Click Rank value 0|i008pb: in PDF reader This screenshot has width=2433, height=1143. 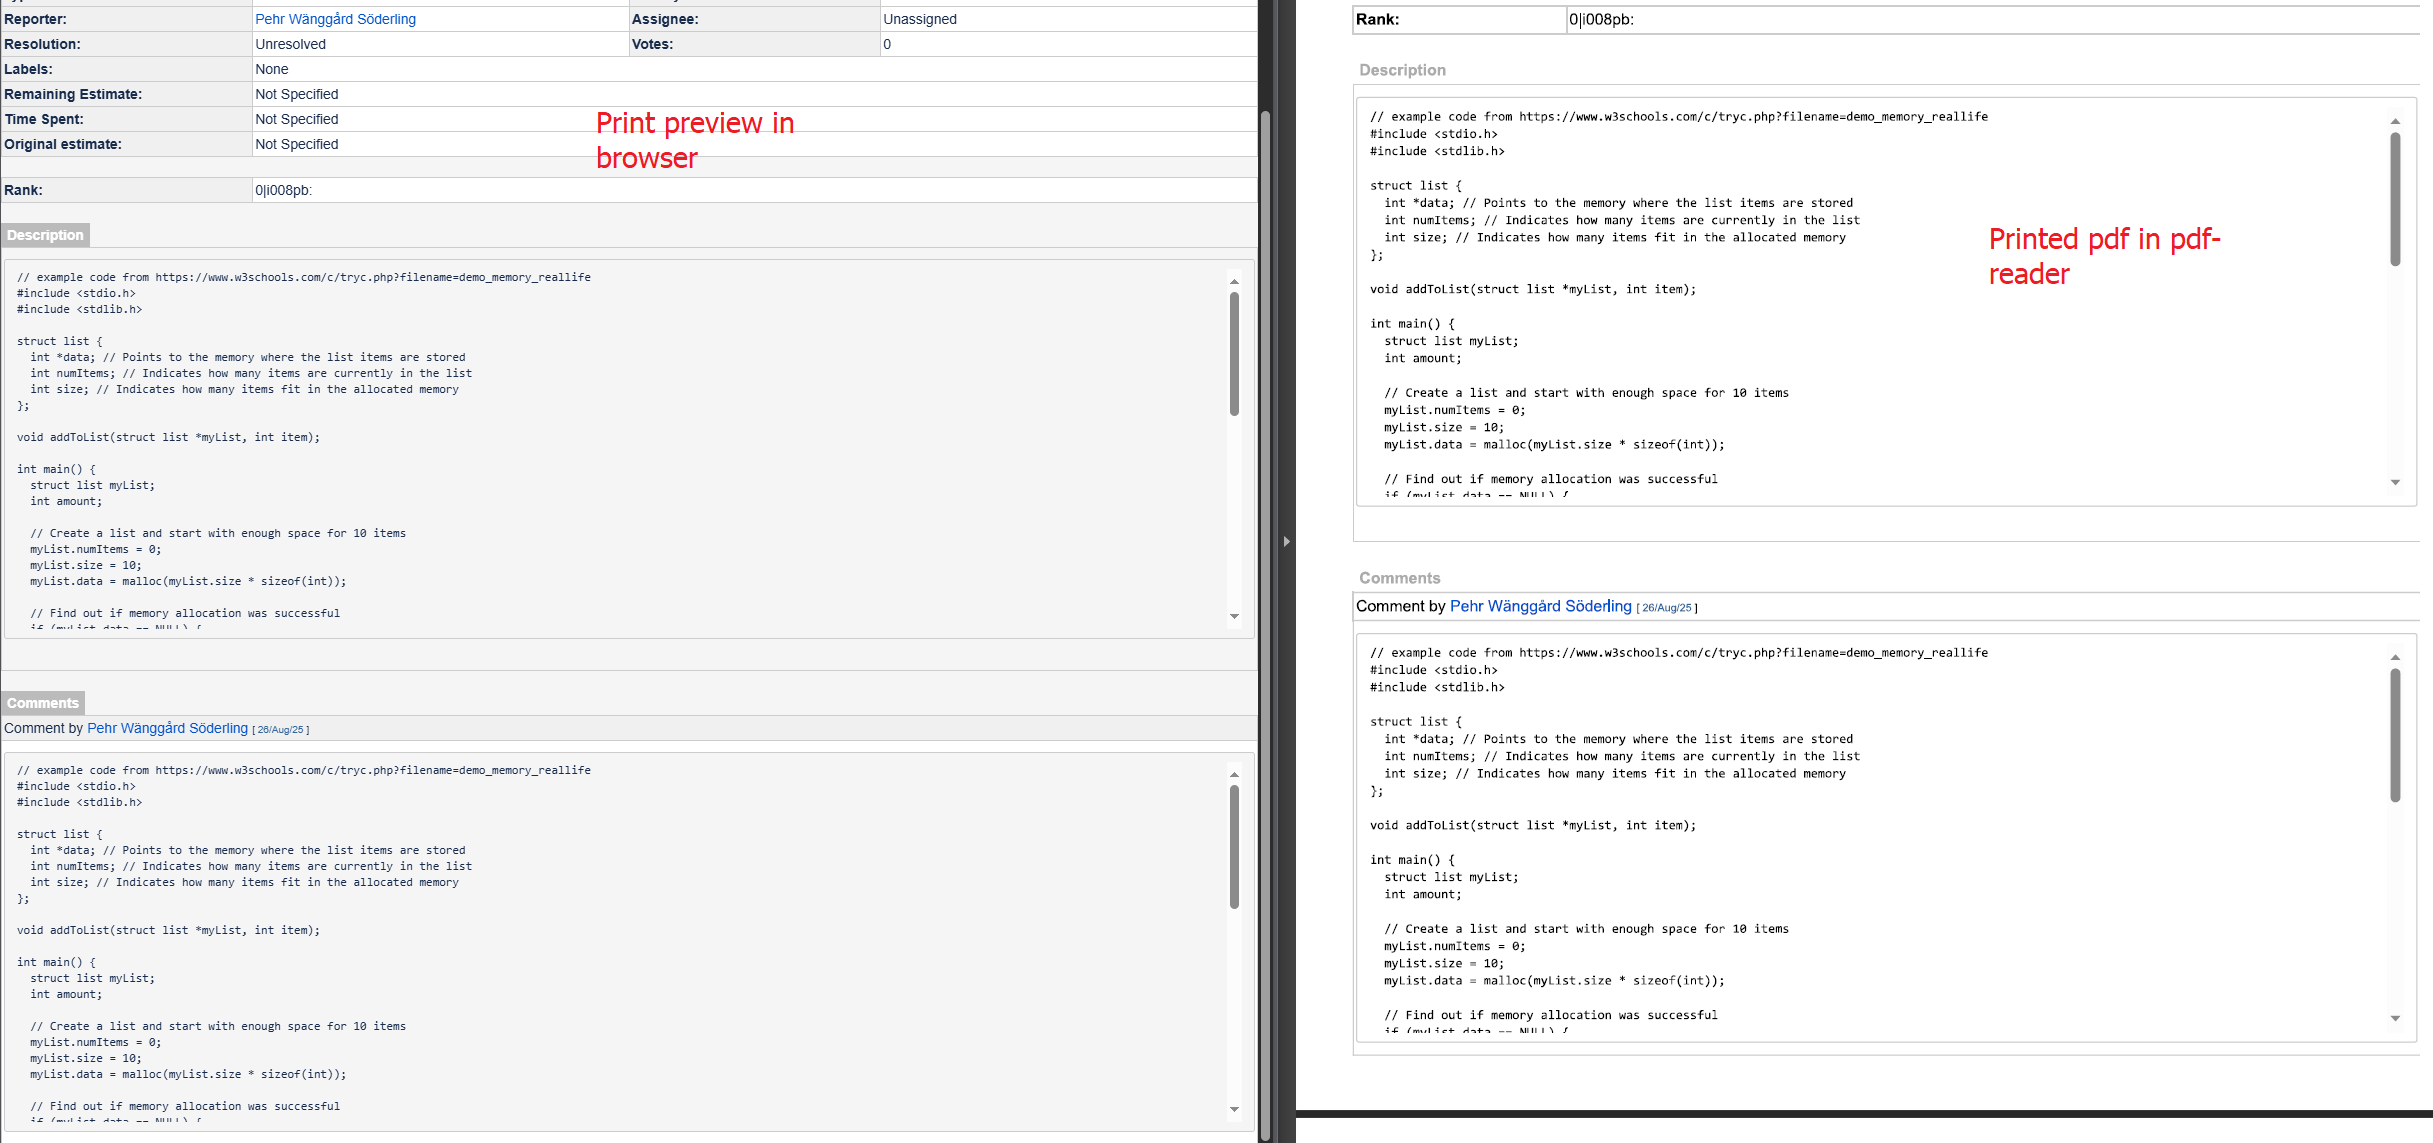[1601, 19]
